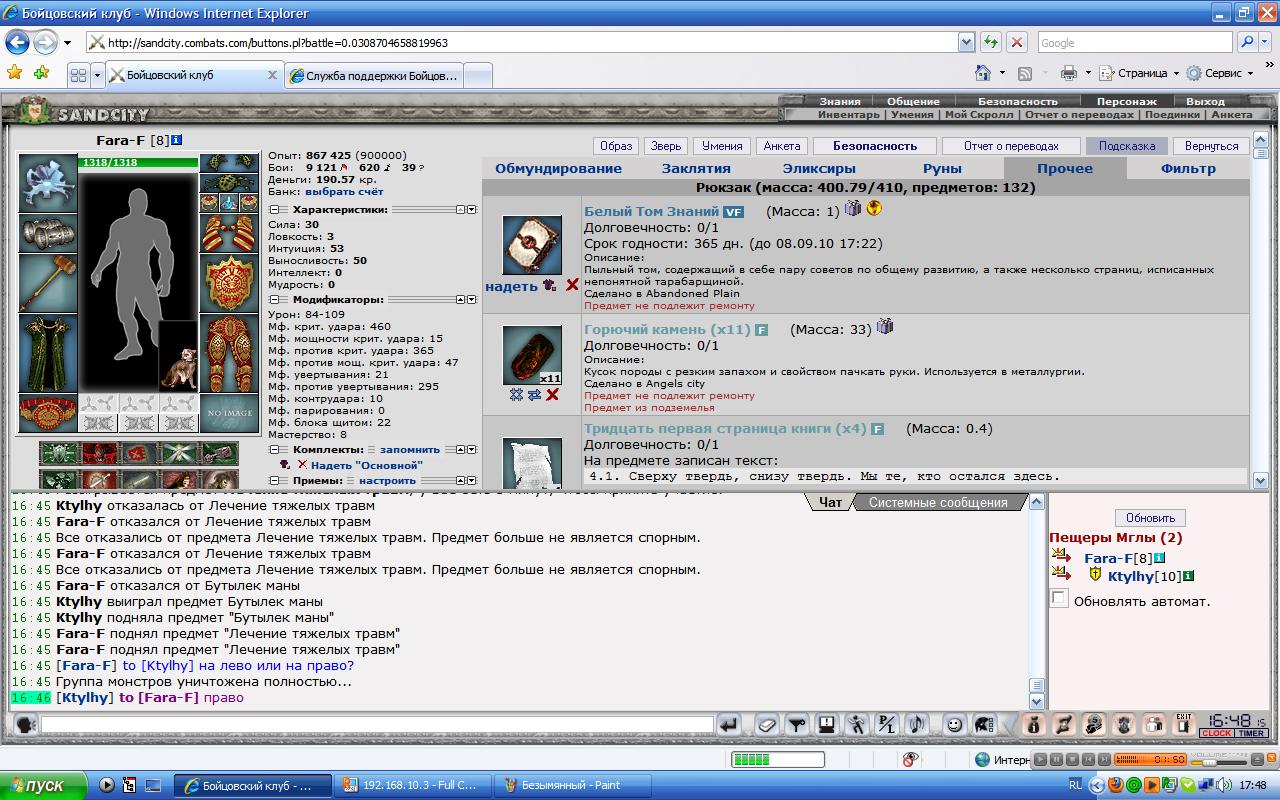Click the надеть link under Белый Том Знаний
The image size is (1280, 800).
coord(511,286)
